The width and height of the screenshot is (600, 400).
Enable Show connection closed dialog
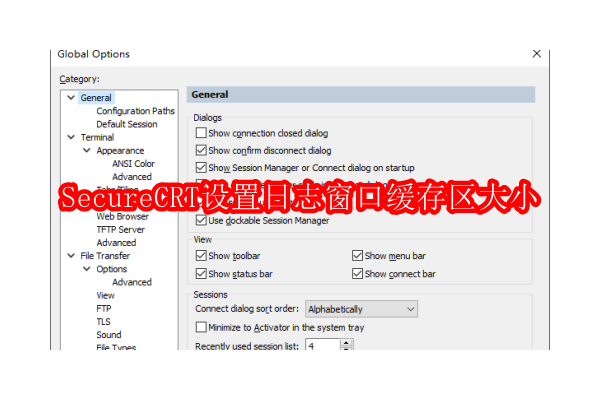click(201, 133)
